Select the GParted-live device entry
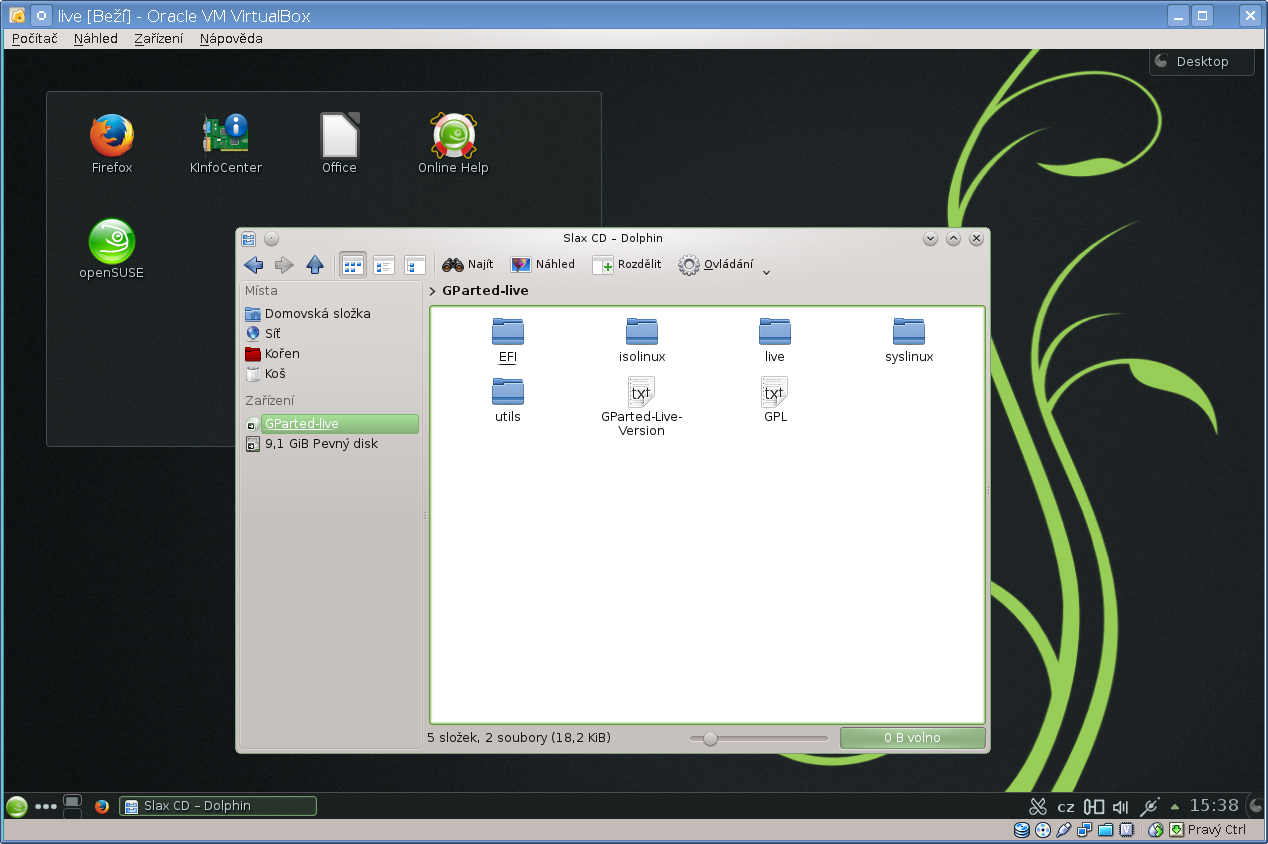This screenshot has width=1268, height=844. click(331, 424)
